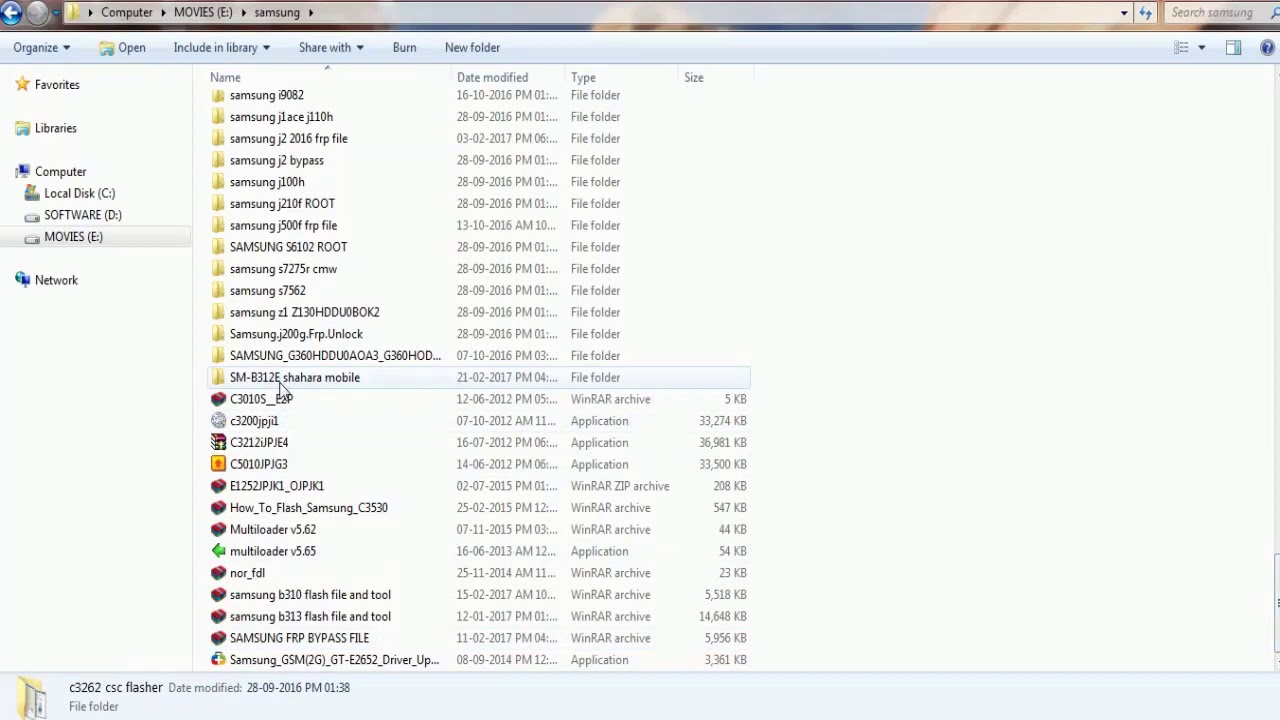Select the SM-B312E shahara mobile folder name
The image size is (1280, 720).
[x=295, y=378]
